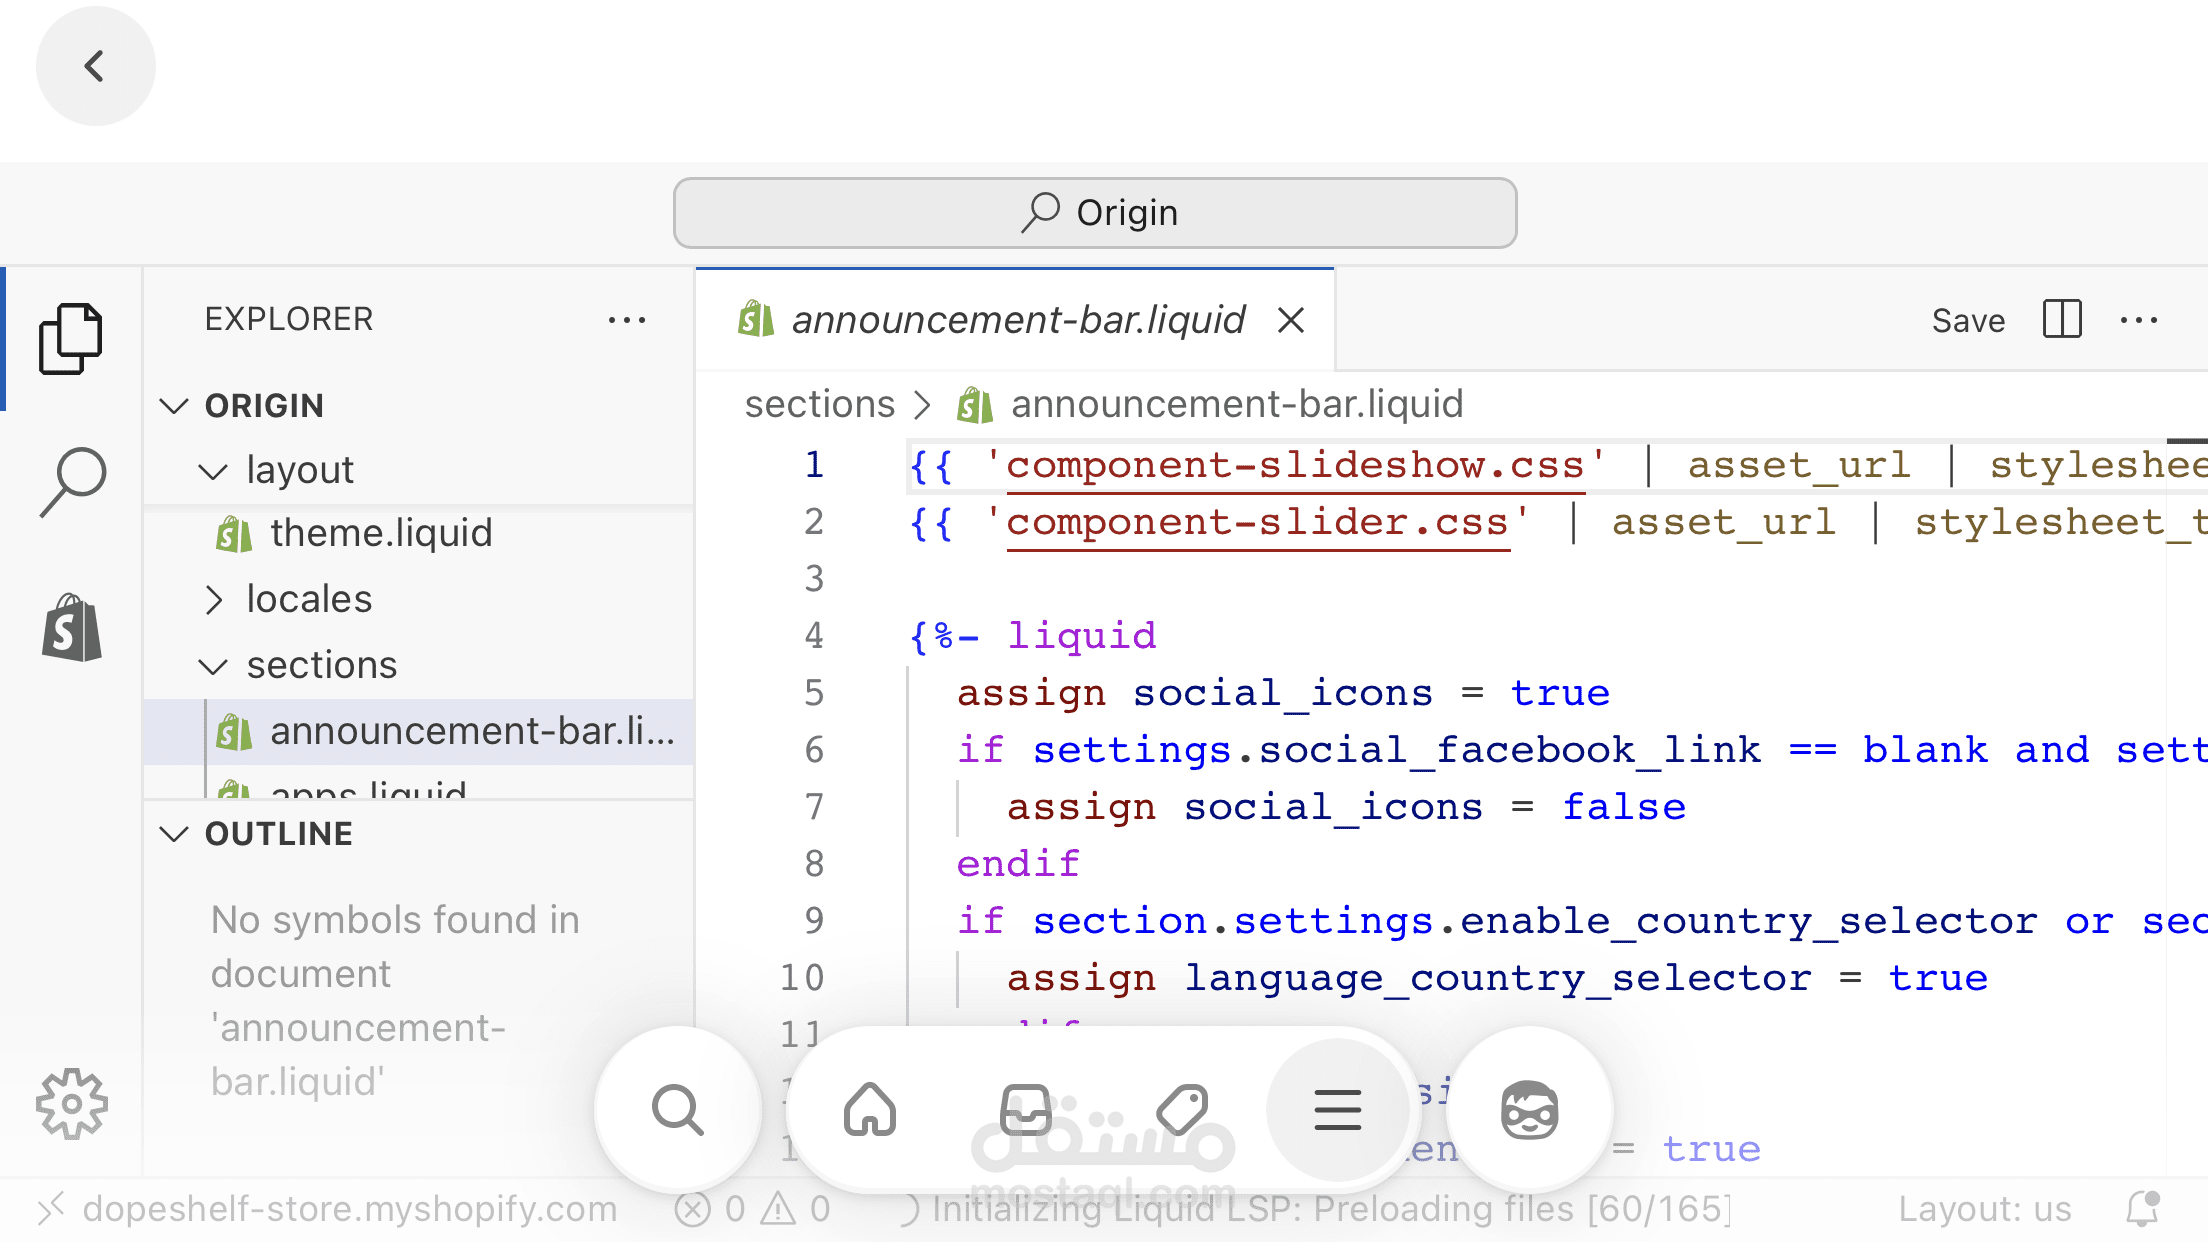Viewport: 2208px width, 1242px height.
Task: Click the split editor icon
Action: point(2061,320)
